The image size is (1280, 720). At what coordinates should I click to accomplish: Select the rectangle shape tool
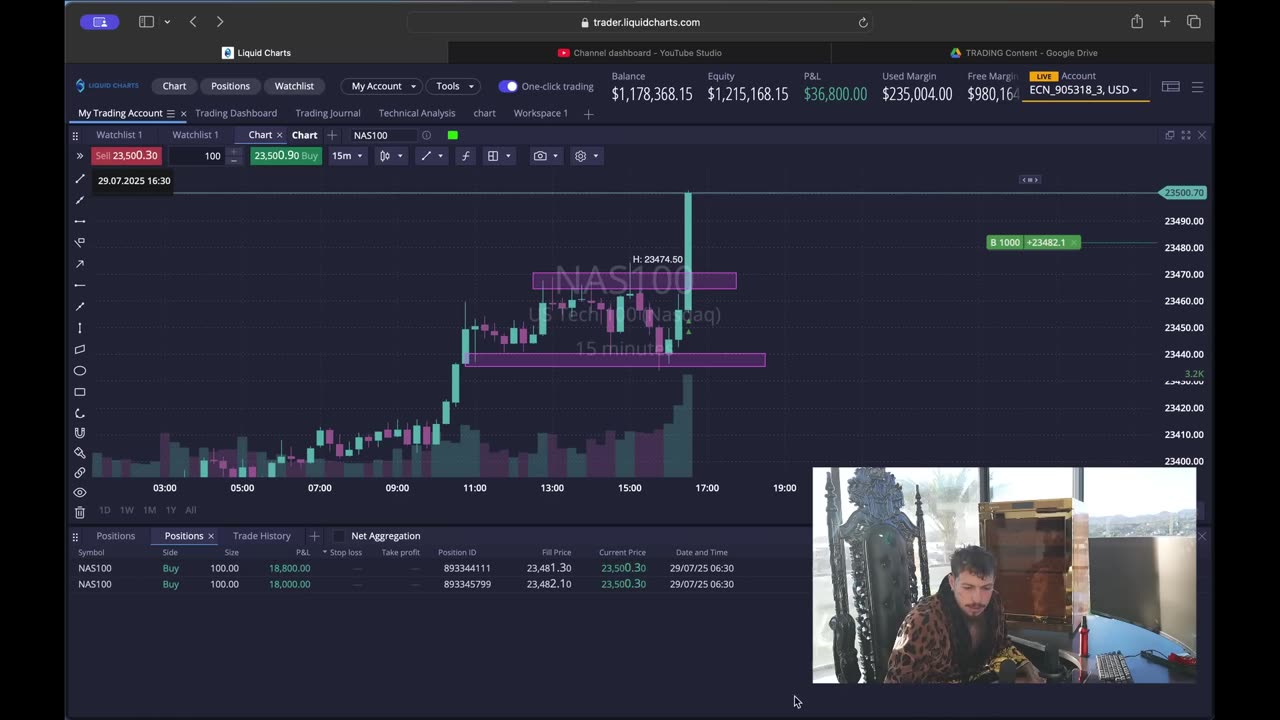(80, 392)
